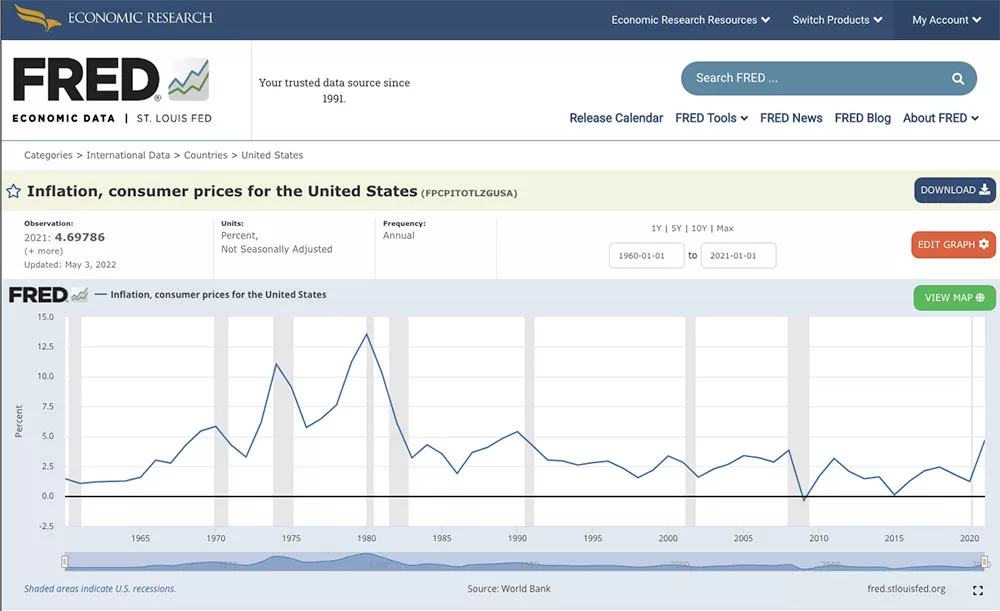This screenshot has height=611, width=1000.
Task: Open International Data breadcrumb
Action: (x=128, y=155)
